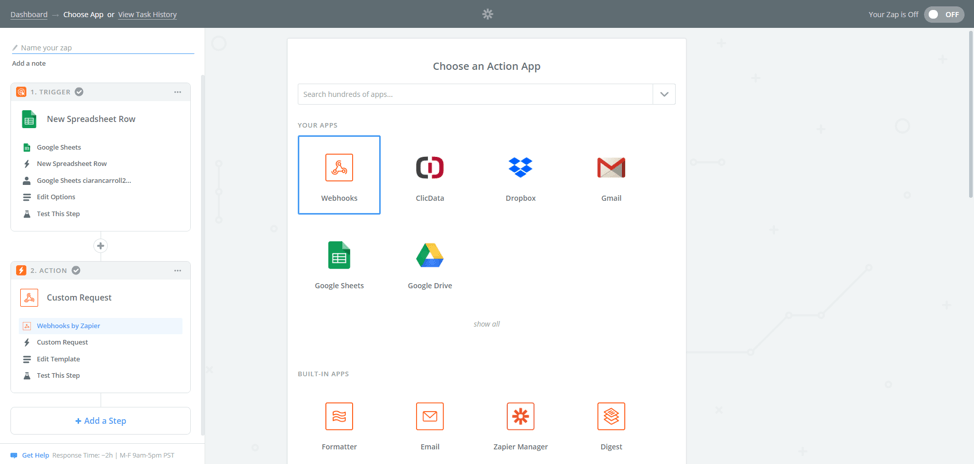The width and height of the screenshot is (974, 464).
Task: Click the pencil icon by zap name
Action: tap(15, 47)
